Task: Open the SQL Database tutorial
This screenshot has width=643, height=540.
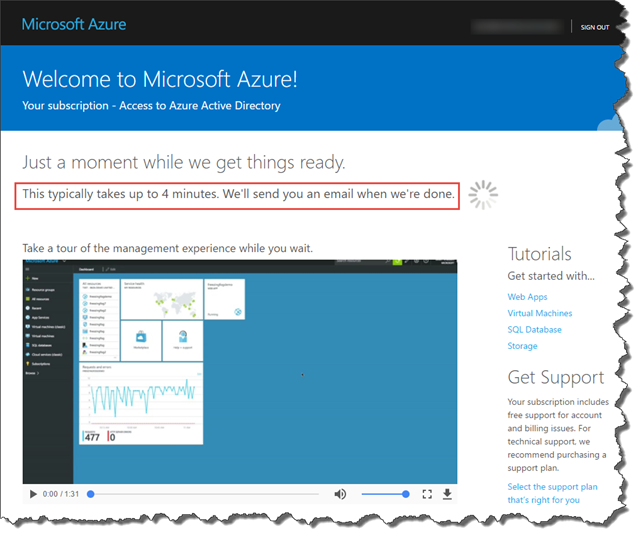Action: click(x=534, y=330)
